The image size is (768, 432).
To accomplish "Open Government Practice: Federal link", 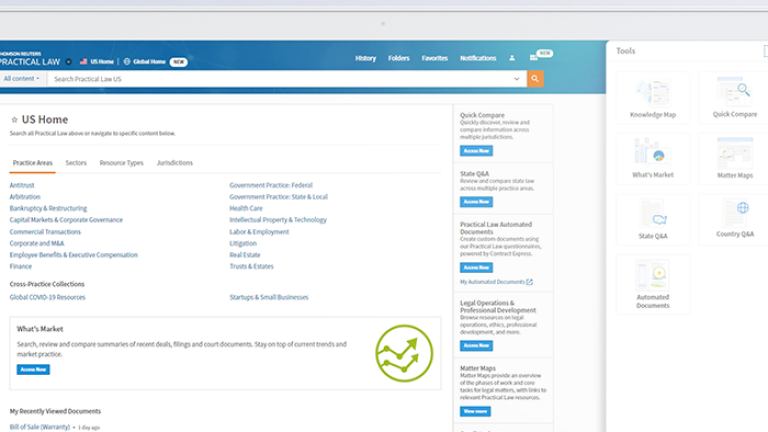I will (271, 185).
